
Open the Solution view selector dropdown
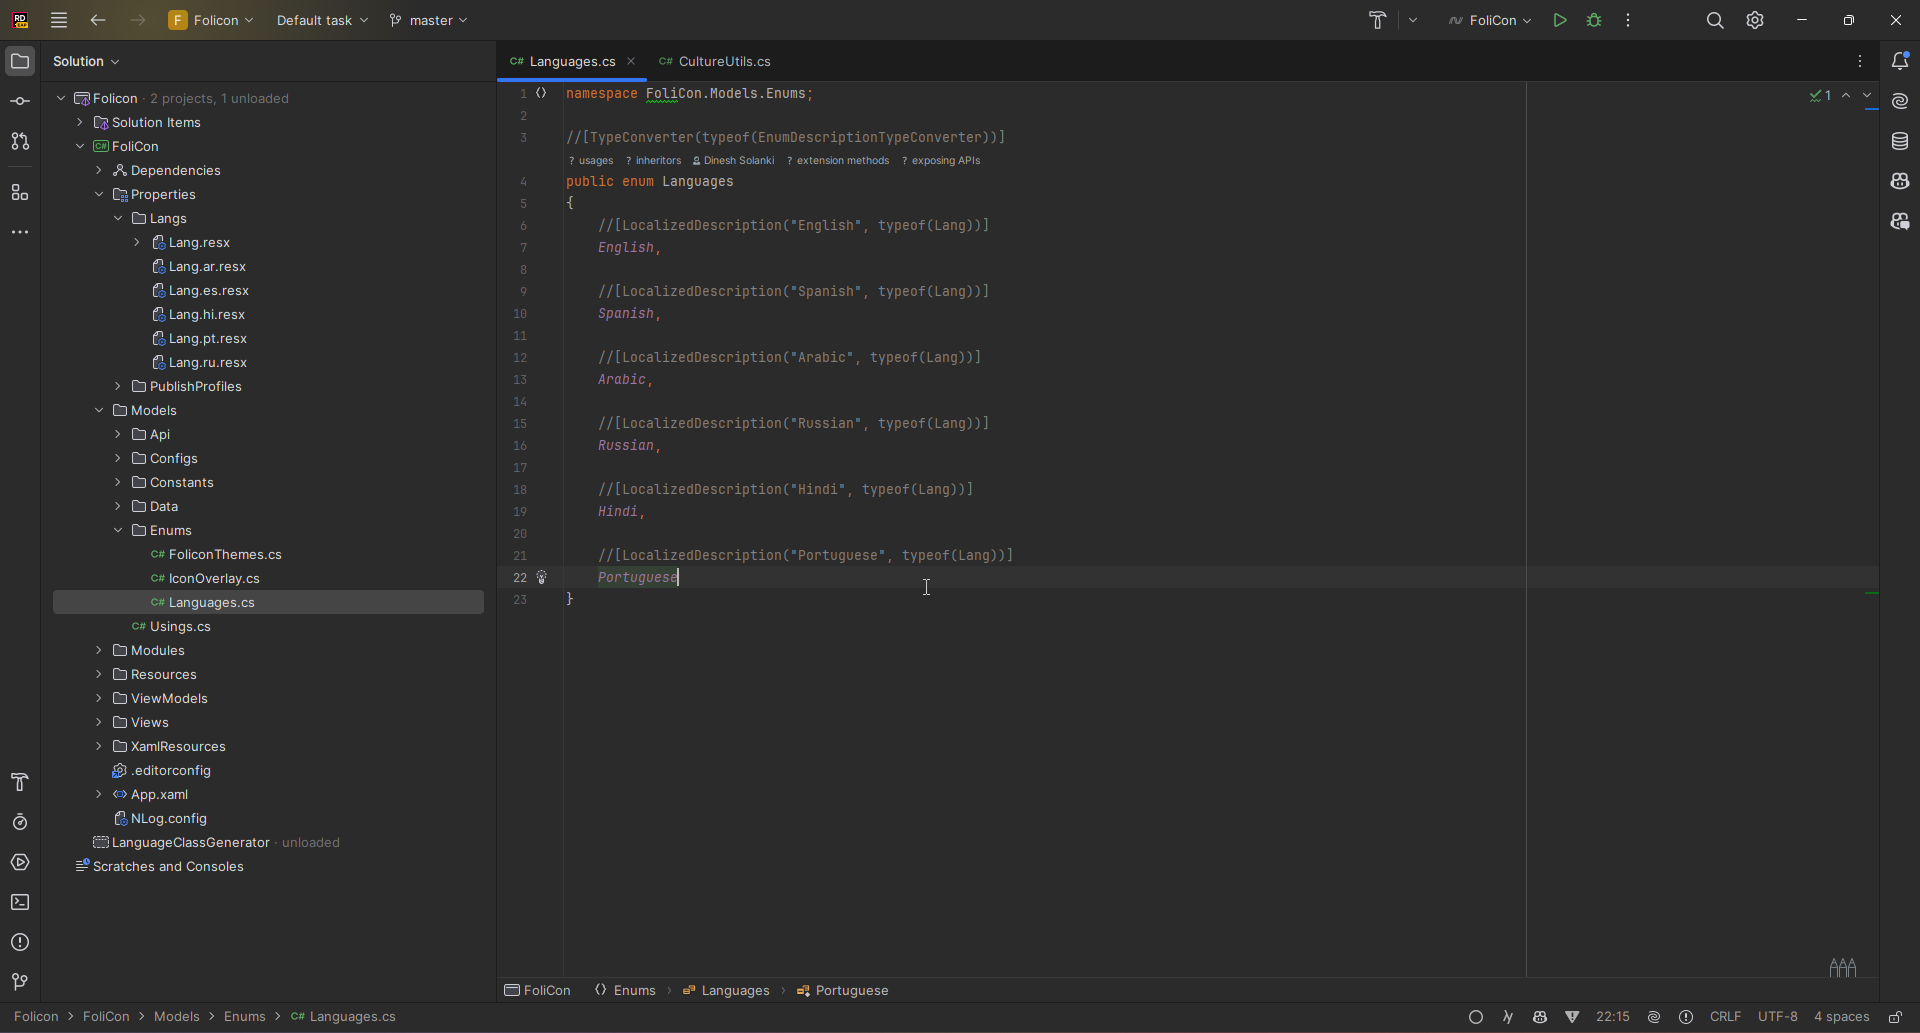pyautogui.click(x=87, y=62)
